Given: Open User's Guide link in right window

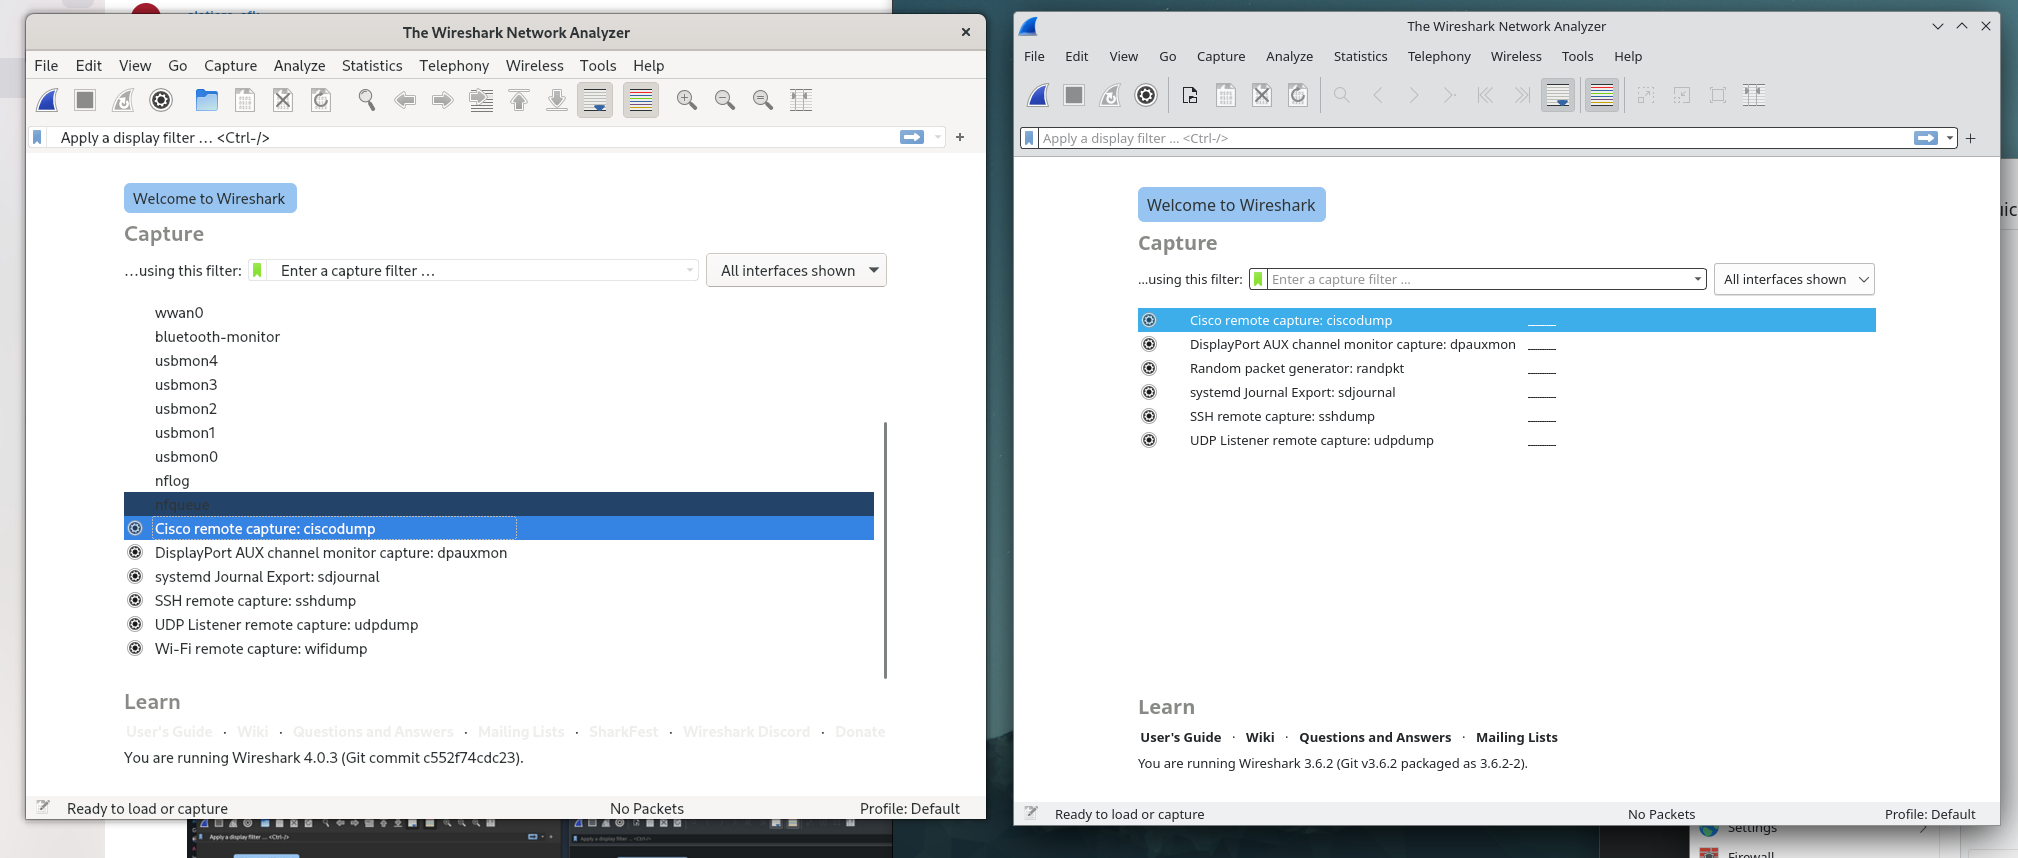Looking at the screenshot, I should point(1180,737).
